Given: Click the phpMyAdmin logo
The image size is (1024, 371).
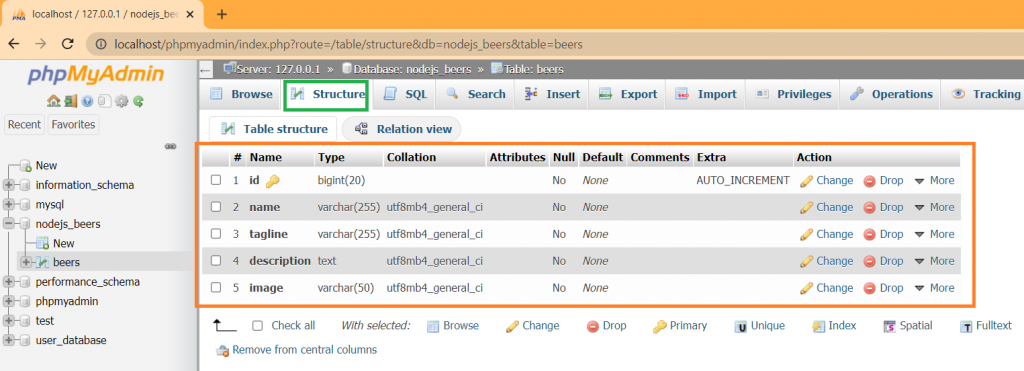Looking at the screenshot, I should point(95,76).
